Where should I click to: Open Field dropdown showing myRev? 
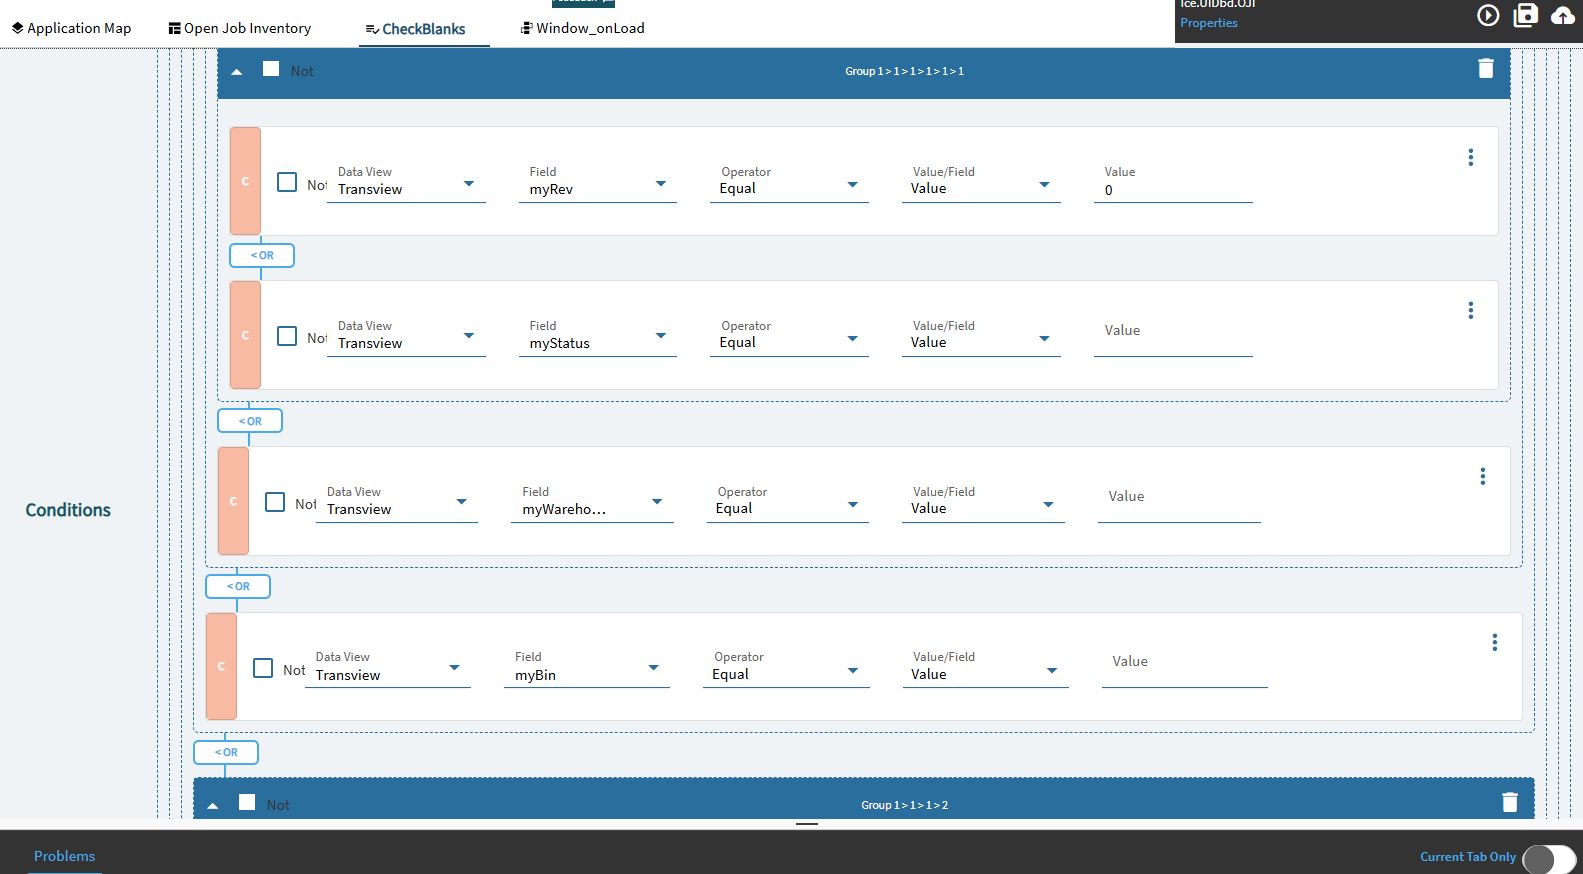click(597, 183)
